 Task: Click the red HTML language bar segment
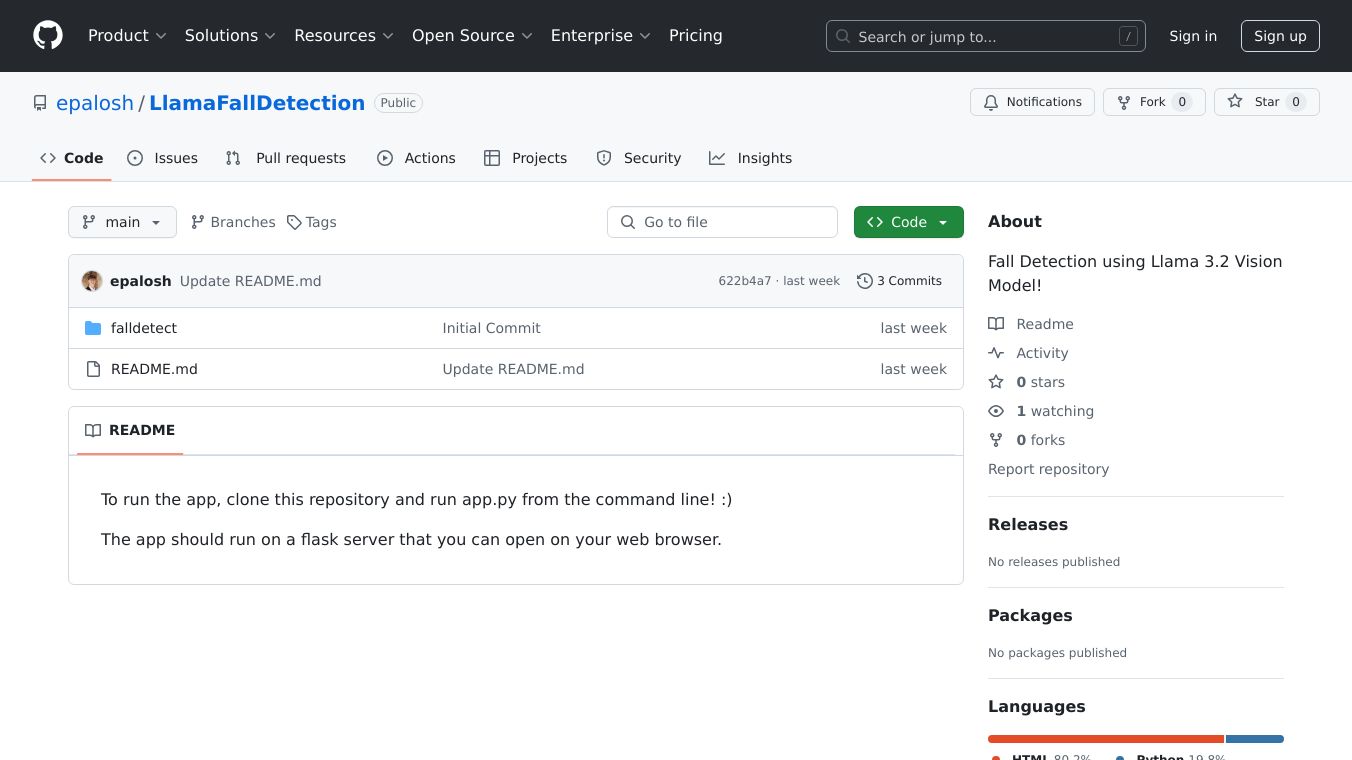pos(1105,739)
